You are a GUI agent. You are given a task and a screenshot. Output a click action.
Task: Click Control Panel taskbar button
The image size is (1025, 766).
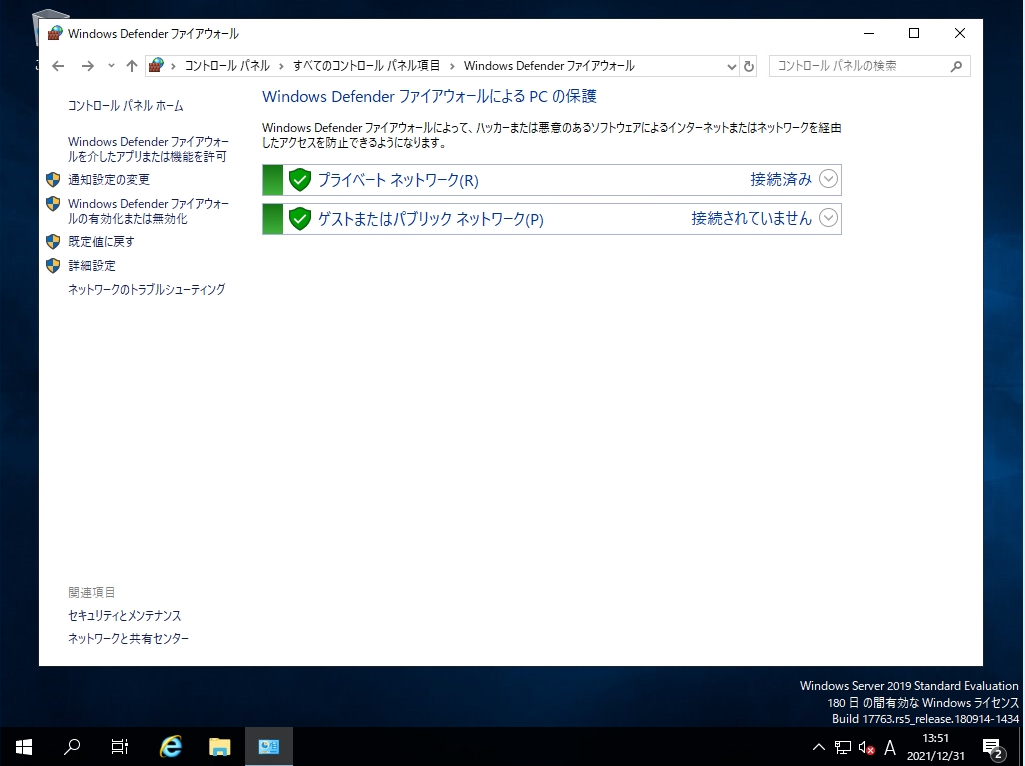269,746
